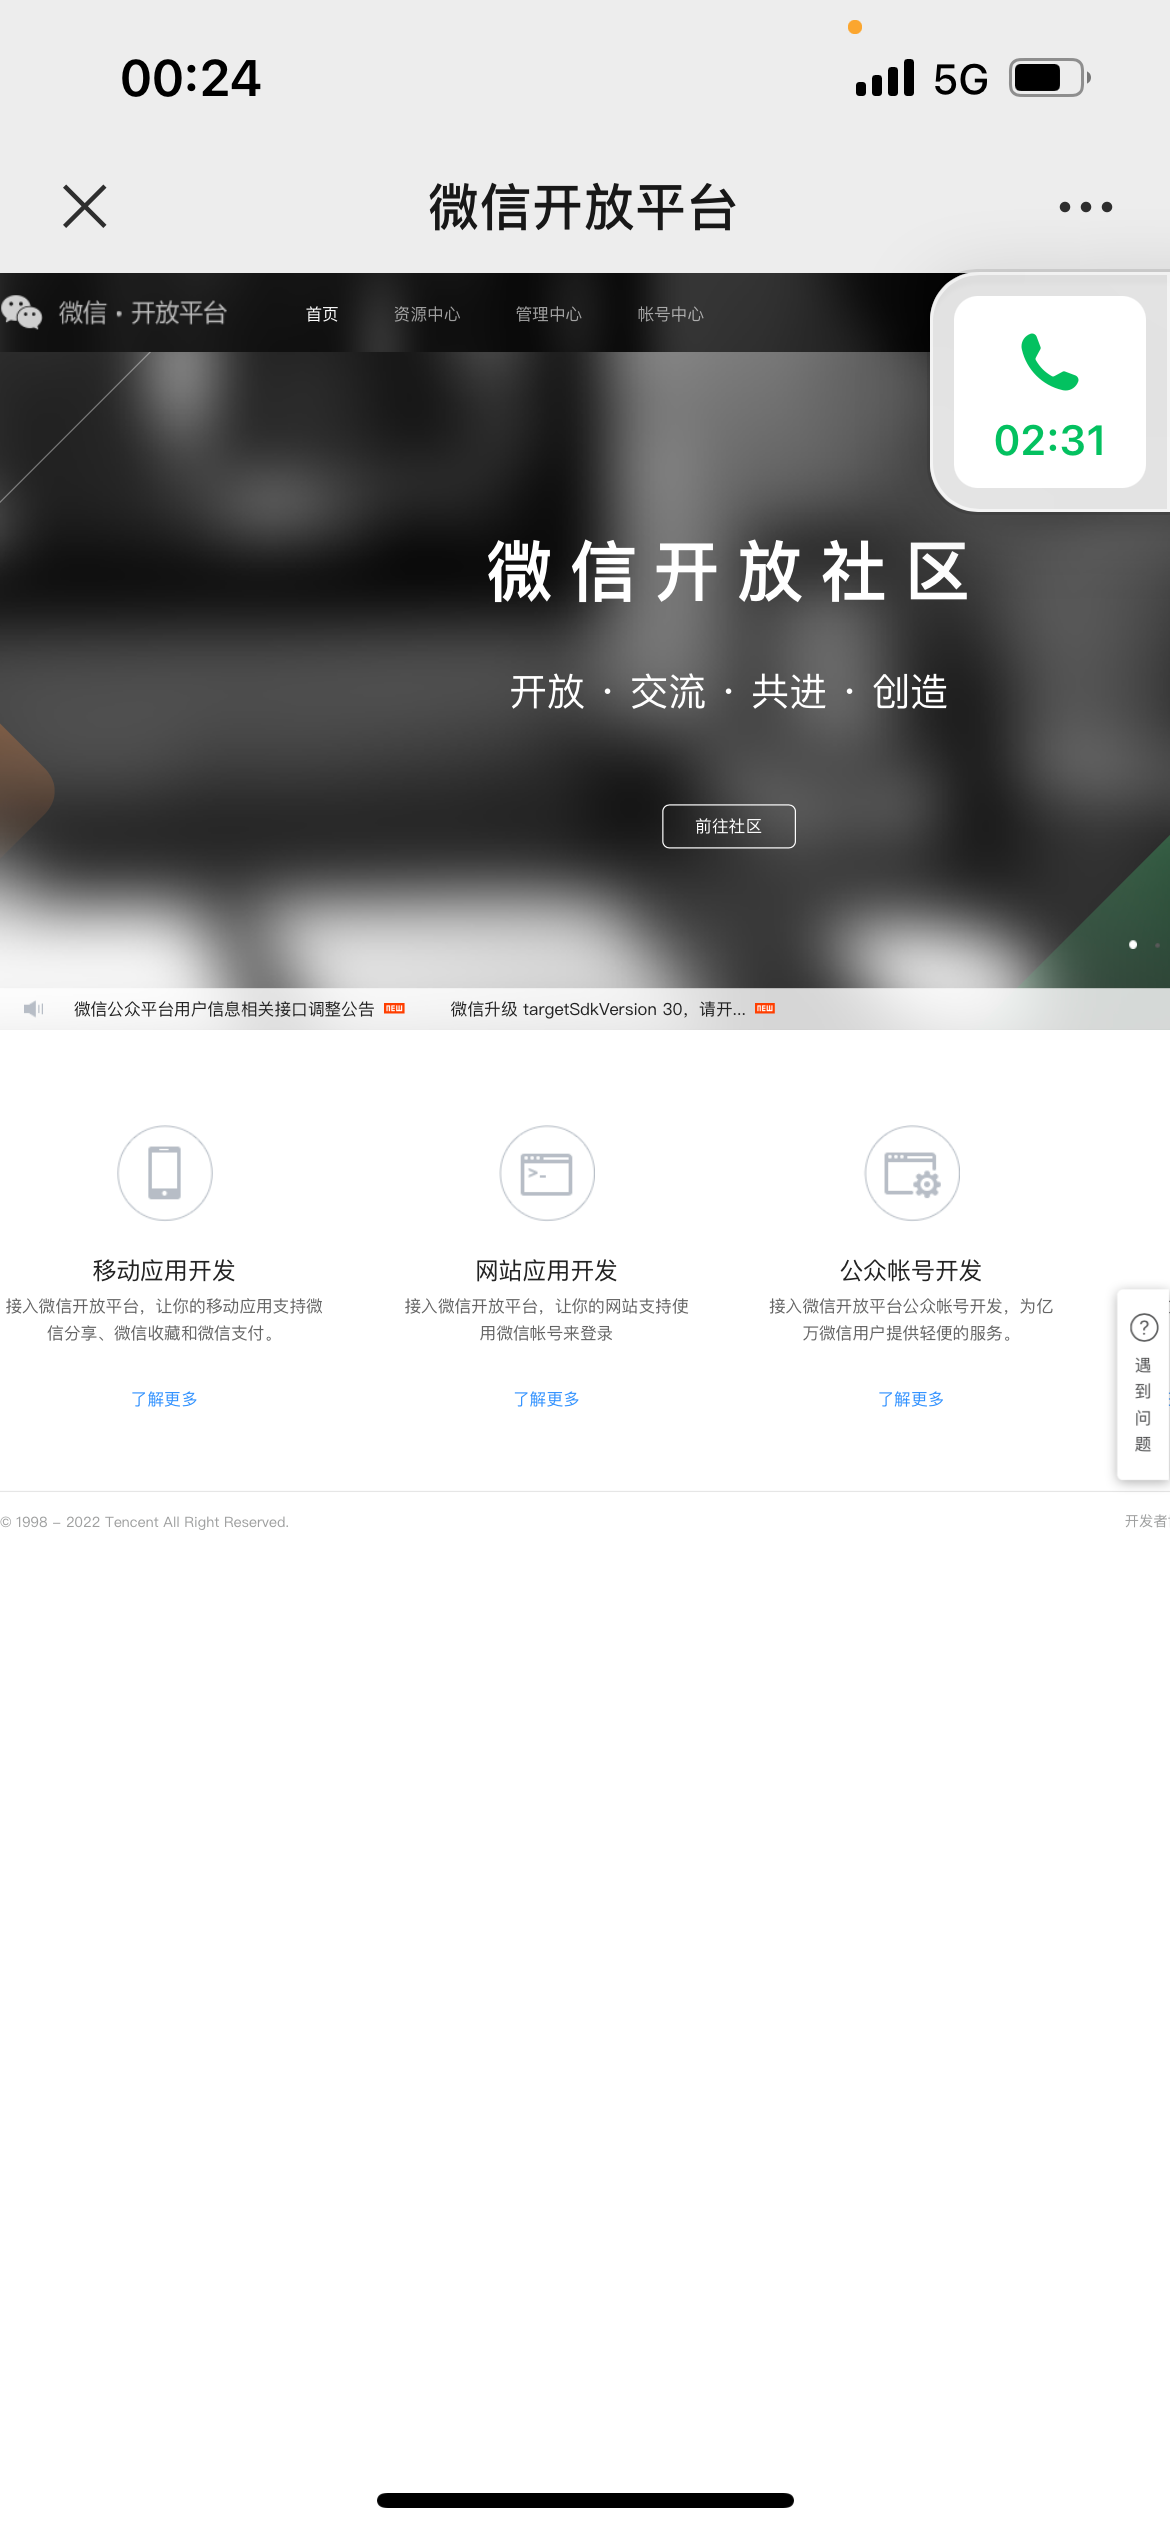Open the 管理中心 navigation tab
Viewport: 1170px width, 2532px height.
549,314
